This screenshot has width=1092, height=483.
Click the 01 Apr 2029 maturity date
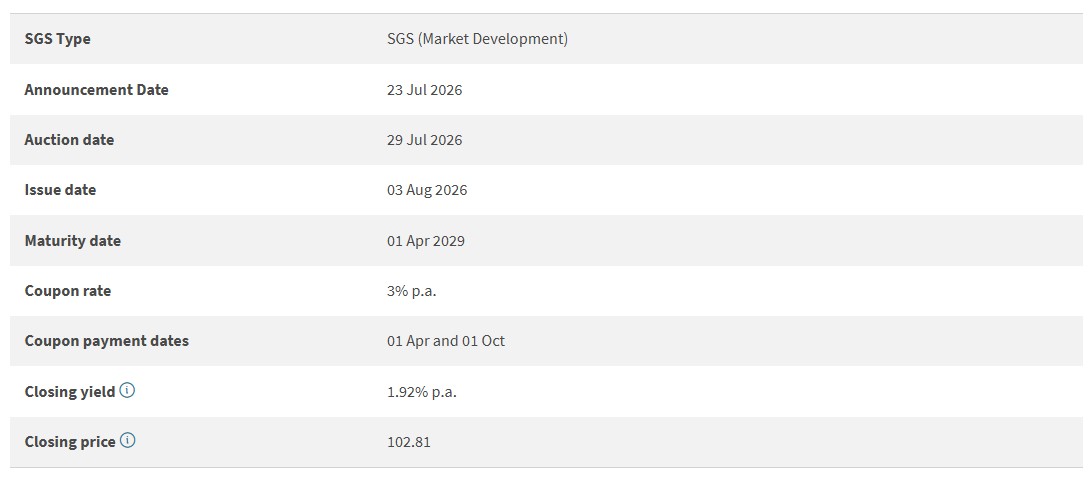[x=426, y=241]
